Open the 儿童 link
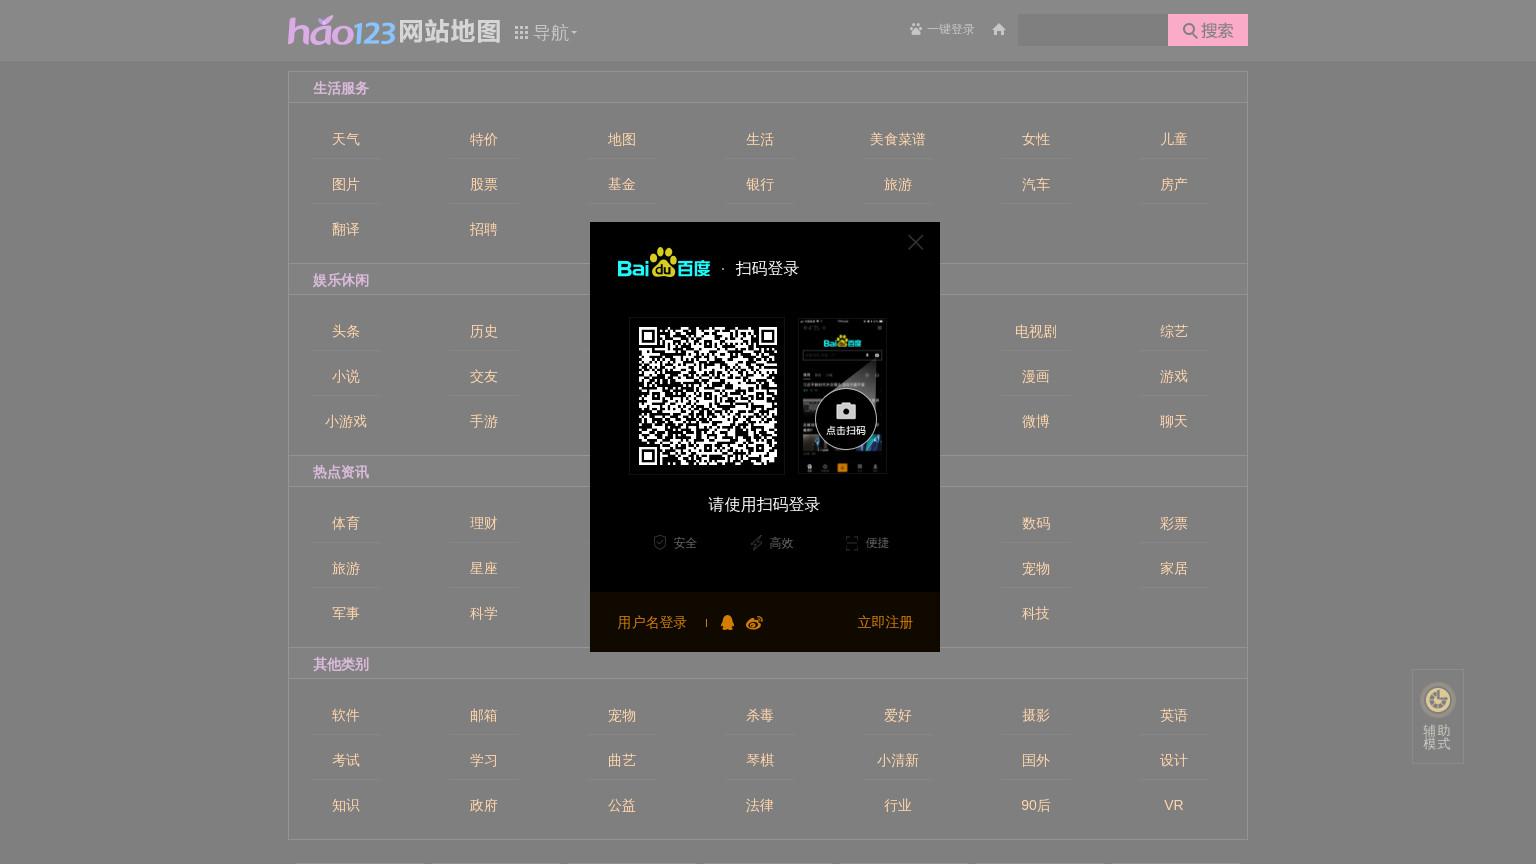Screen dimensions: 1536x864 coord(1174,140)
